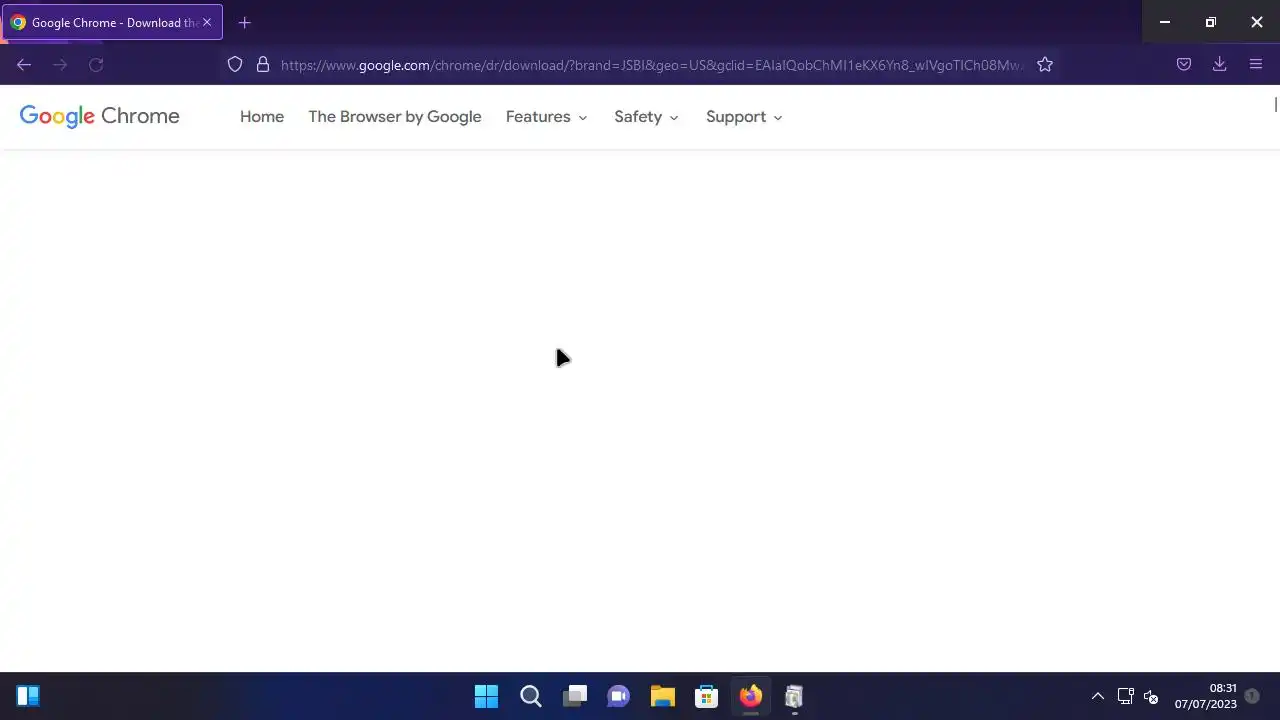Launch the Teams Chat taskbar icon

click(619, 696)
